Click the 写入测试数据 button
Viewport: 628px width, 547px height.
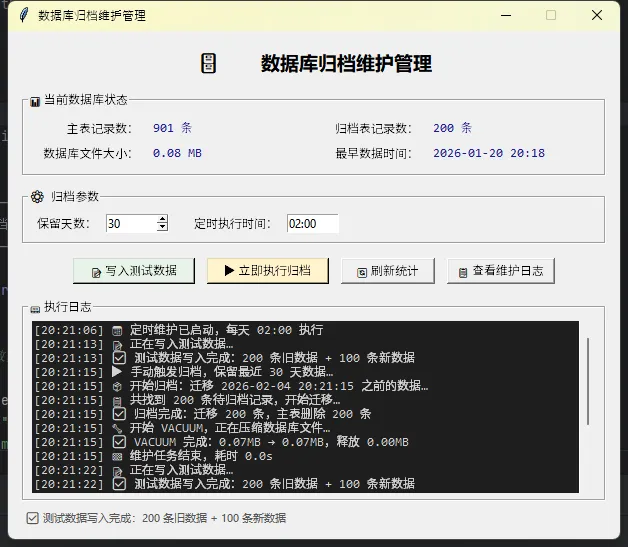tap(134, 271)
